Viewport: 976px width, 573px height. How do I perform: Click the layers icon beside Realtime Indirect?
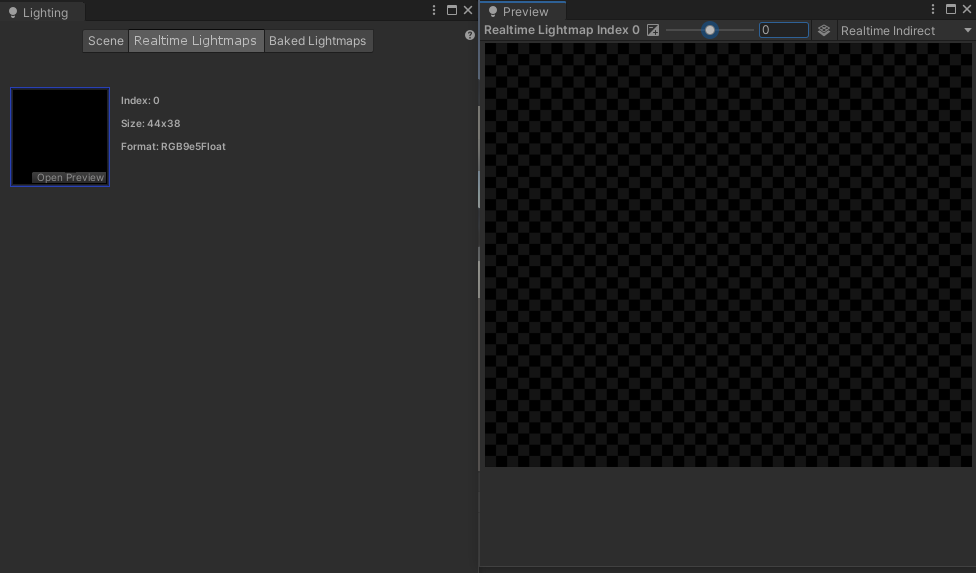click(x=824, y=30)
